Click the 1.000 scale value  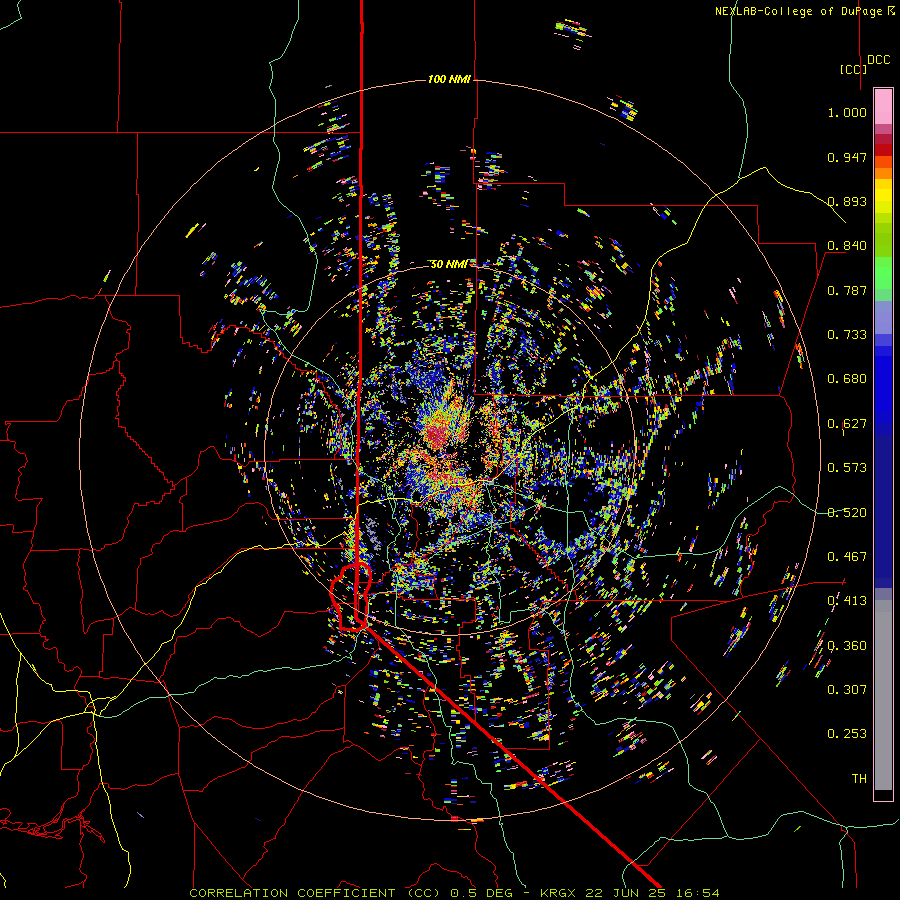pos(847,112)
